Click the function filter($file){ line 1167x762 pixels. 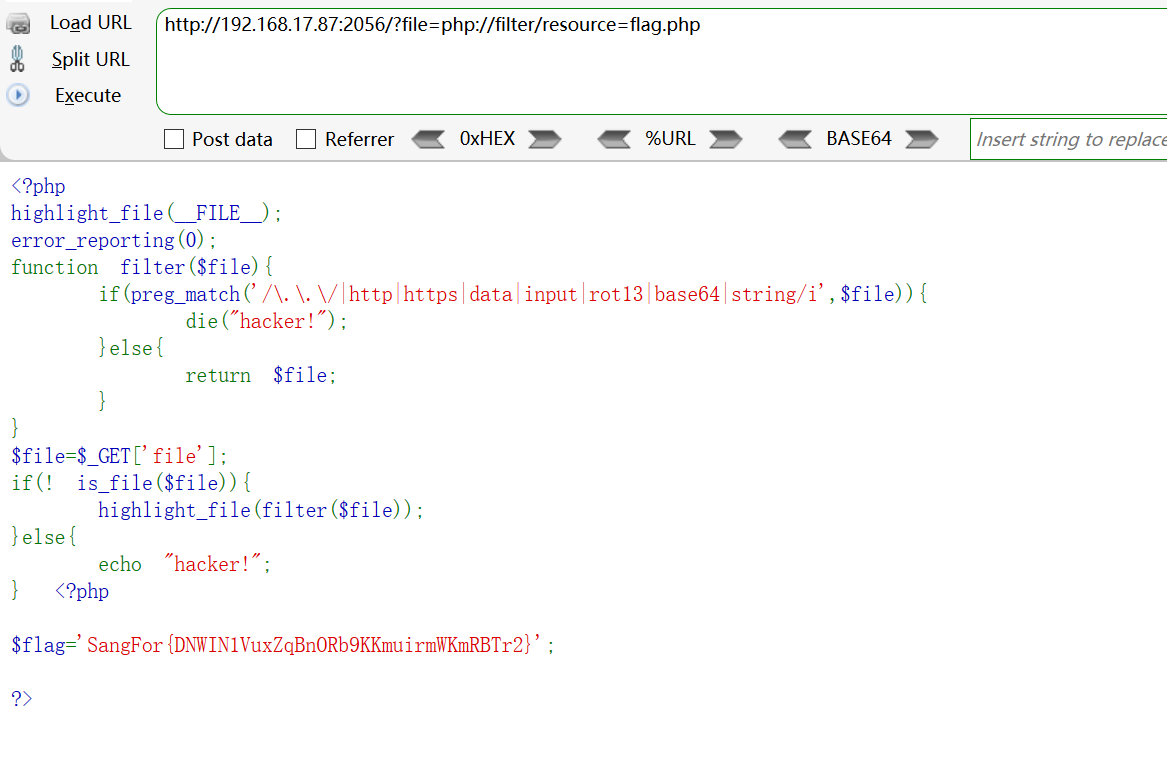[142, 267]
